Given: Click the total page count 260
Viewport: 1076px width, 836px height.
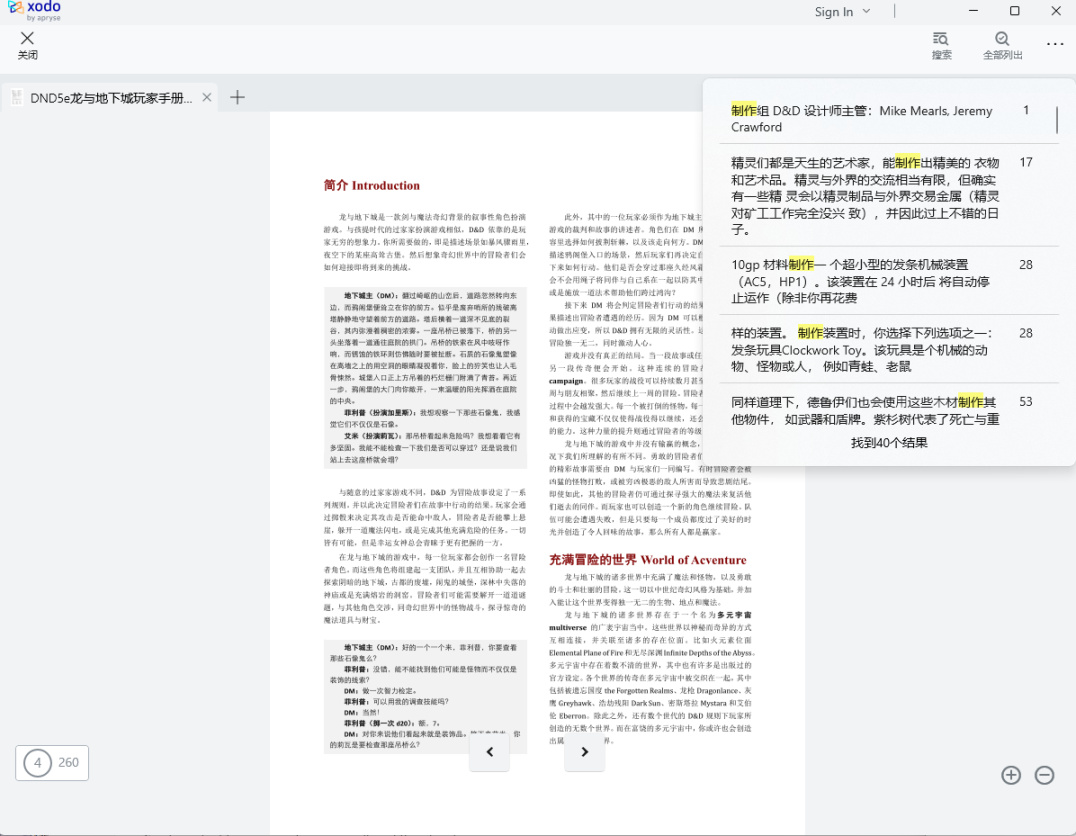Looking at the screenshot, I should pyautogui.click(x=69, y=763).
